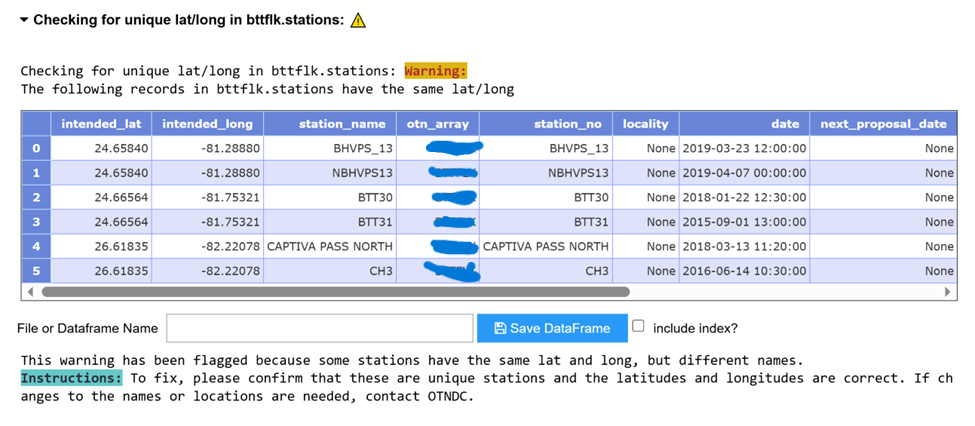Image resolution: width=975 pixels, height=426 pixels.
Task: Click station_name cell BHVPS_13
Action: [x=330, y=149]
